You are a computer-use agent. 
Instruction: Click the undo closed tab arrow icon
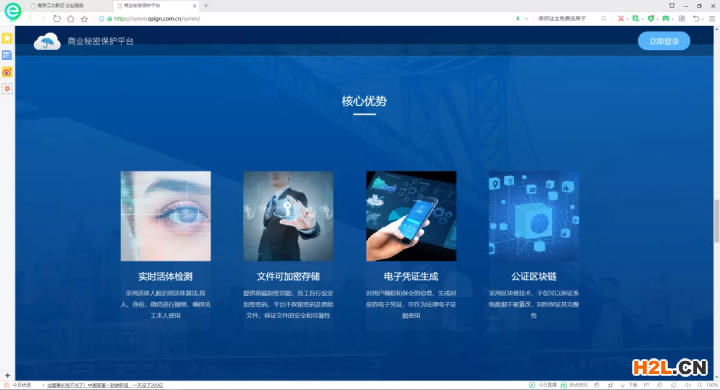click(696, 18)
